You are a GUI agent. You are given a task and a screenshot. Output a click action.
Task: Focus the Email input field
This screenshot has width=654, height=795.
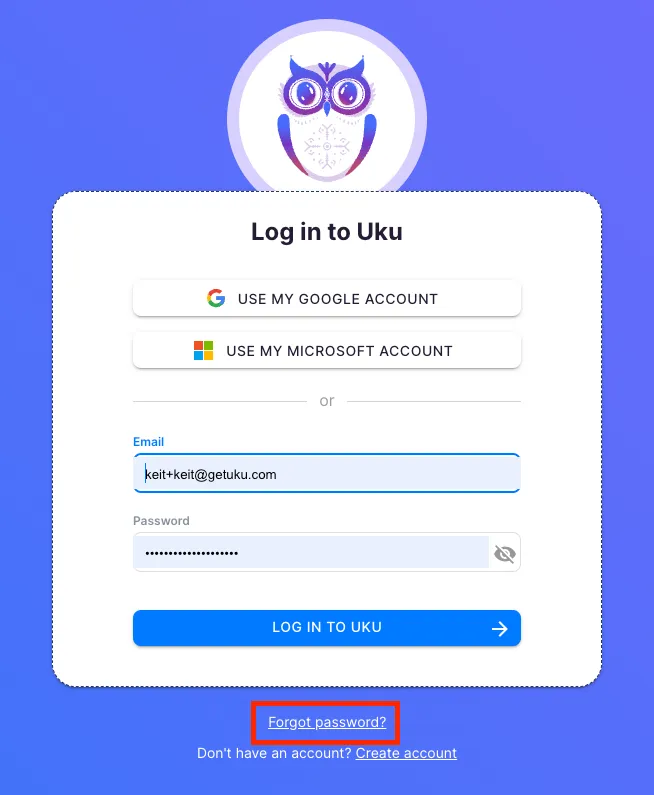[327, 473]
